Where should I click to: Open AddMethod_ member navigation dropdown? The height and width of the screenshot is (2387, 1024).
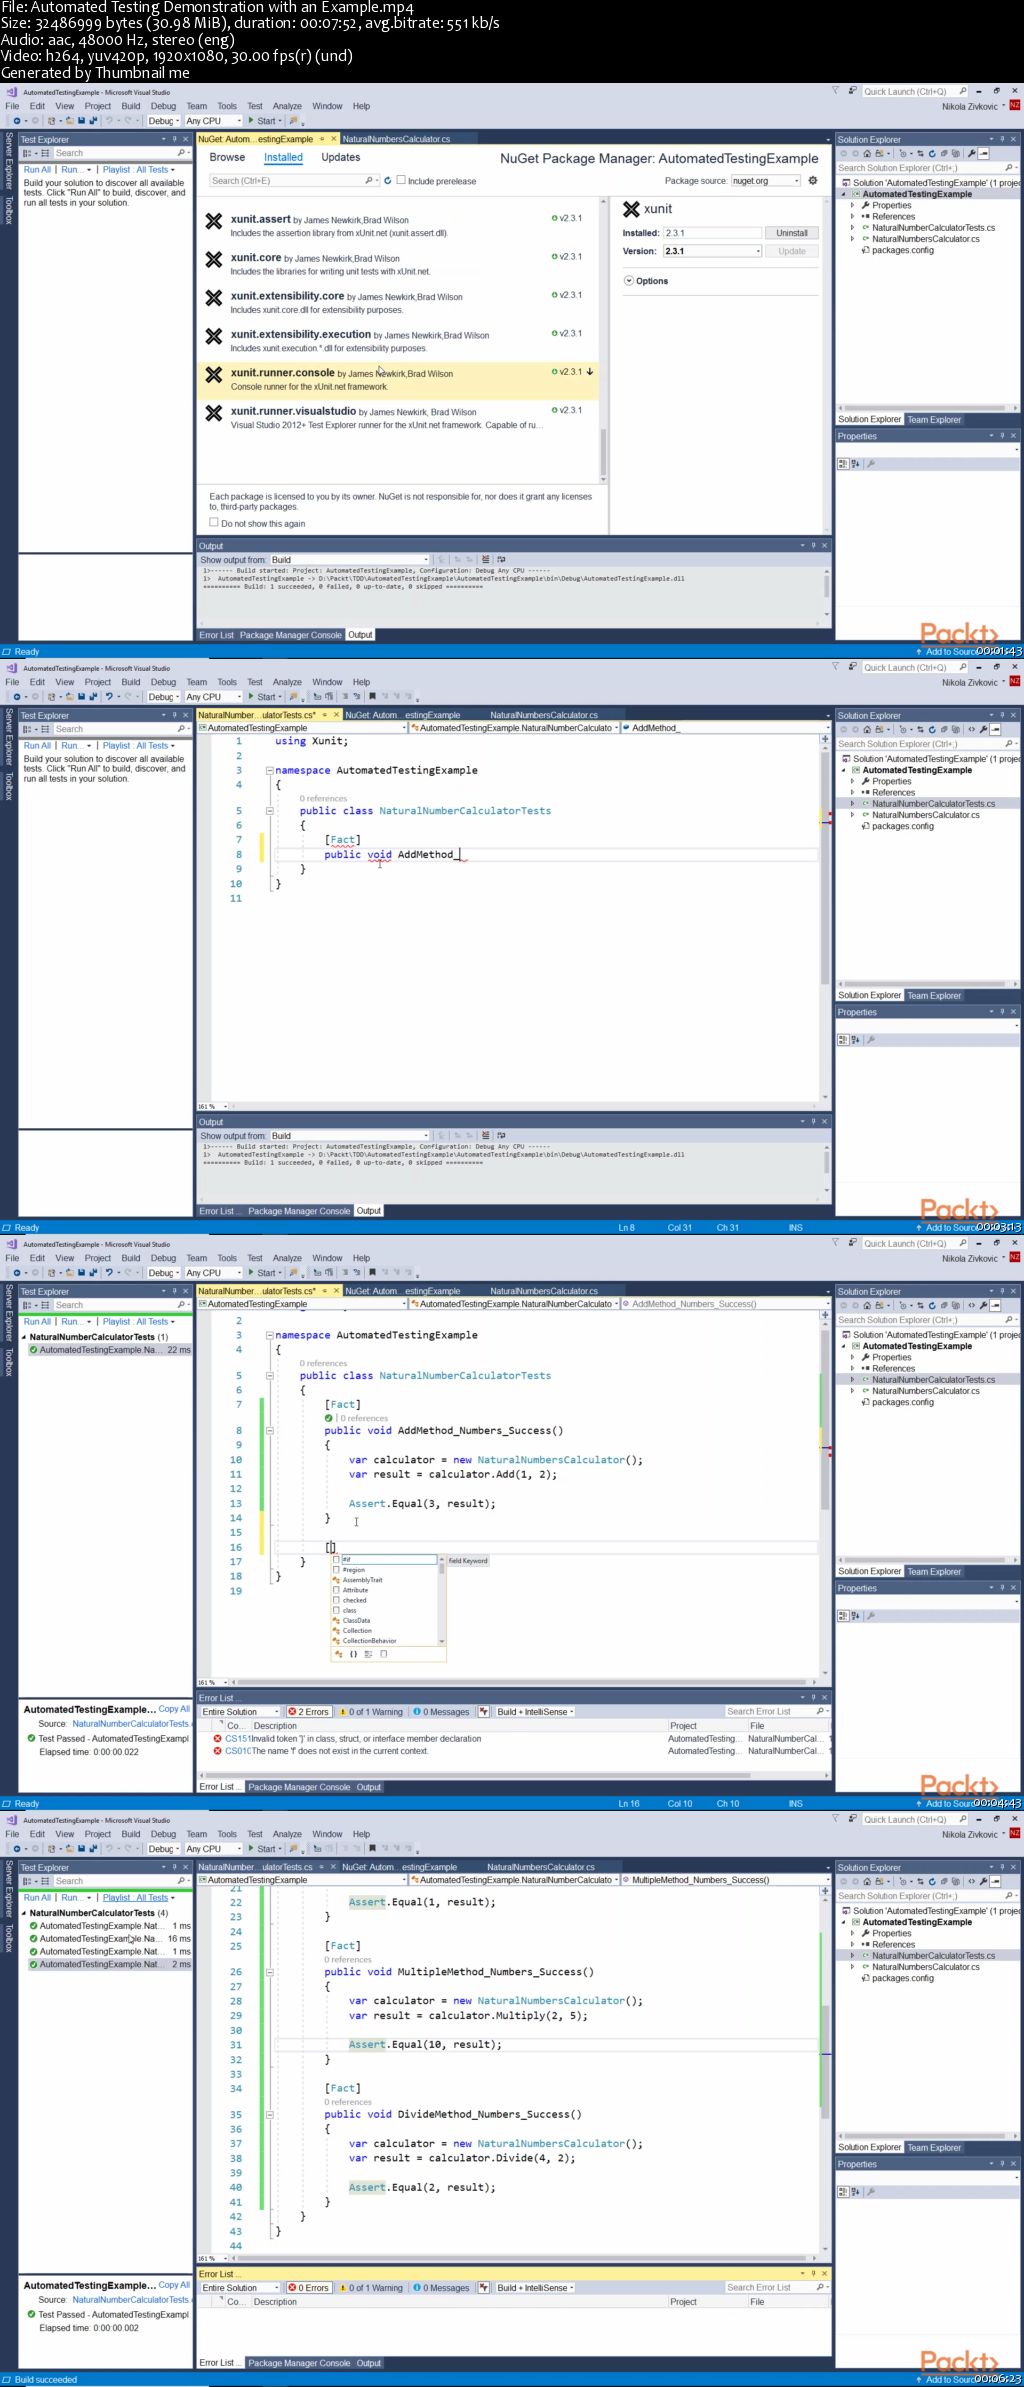point(727,728)
